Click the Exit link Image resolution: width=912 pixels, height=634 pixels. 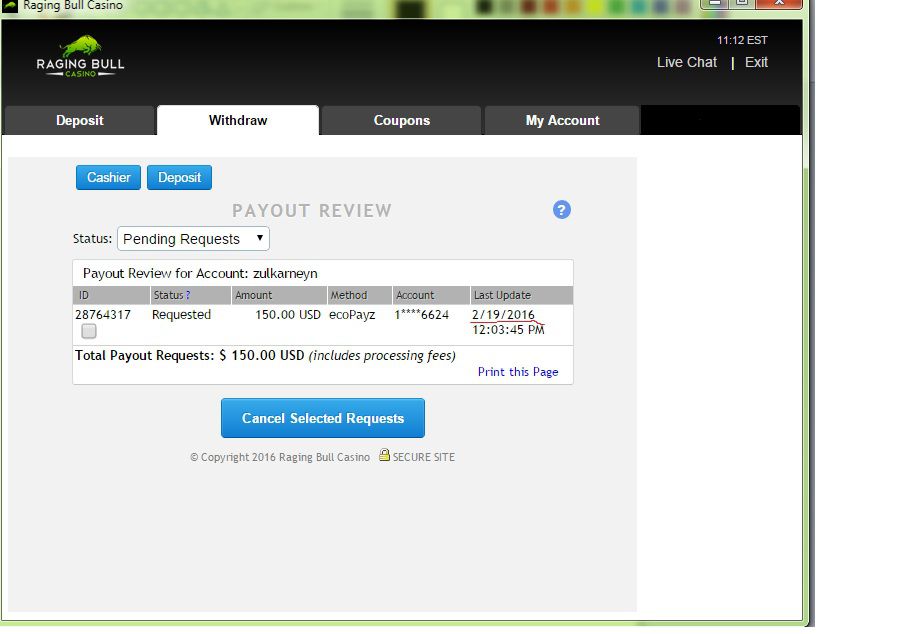coord(756,62)
